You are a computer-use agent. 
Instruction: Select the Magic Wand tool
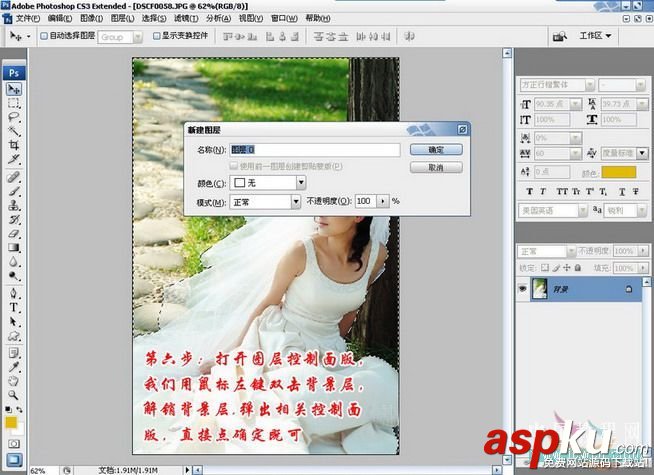(x=14, y=131)
